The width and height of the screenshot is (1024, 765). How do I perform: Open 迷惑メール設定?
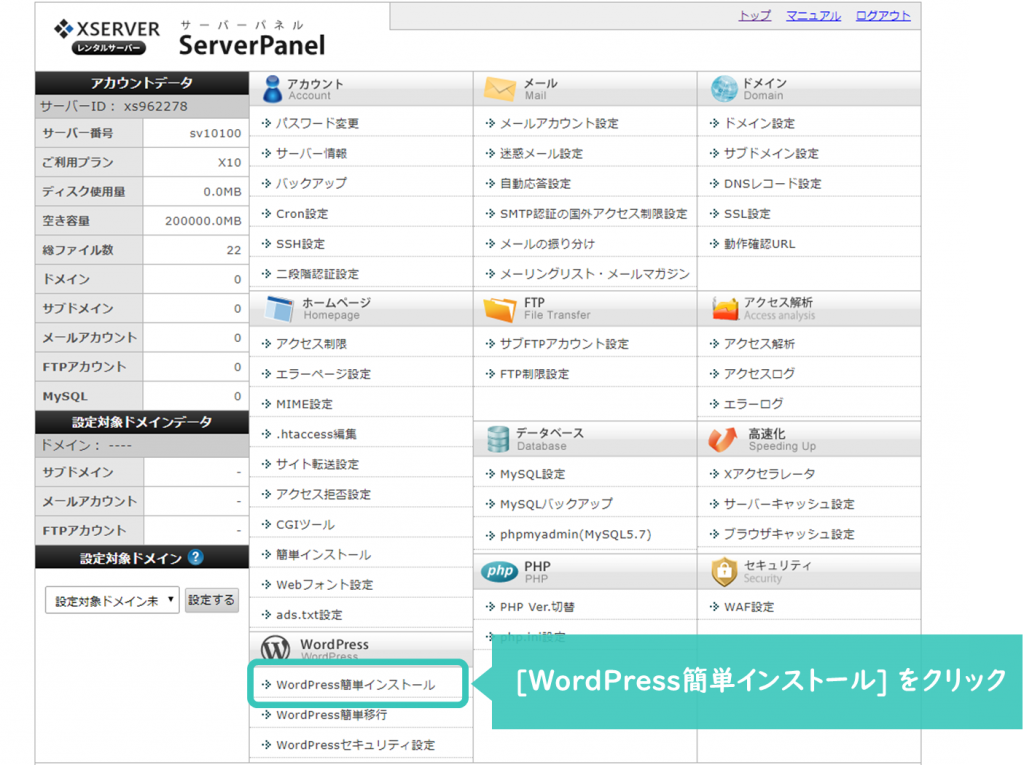pyautogui.click(x=541, y=153)
